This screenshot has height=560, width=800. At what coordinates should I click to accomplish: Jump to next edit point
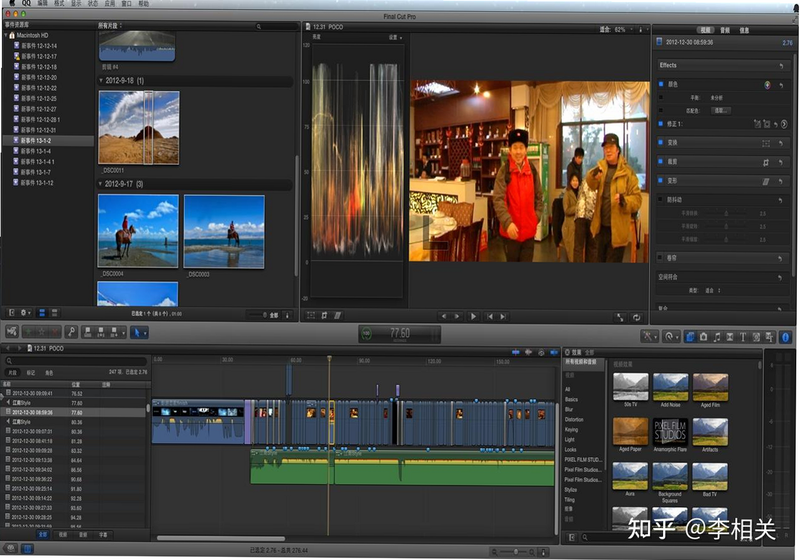503,316
